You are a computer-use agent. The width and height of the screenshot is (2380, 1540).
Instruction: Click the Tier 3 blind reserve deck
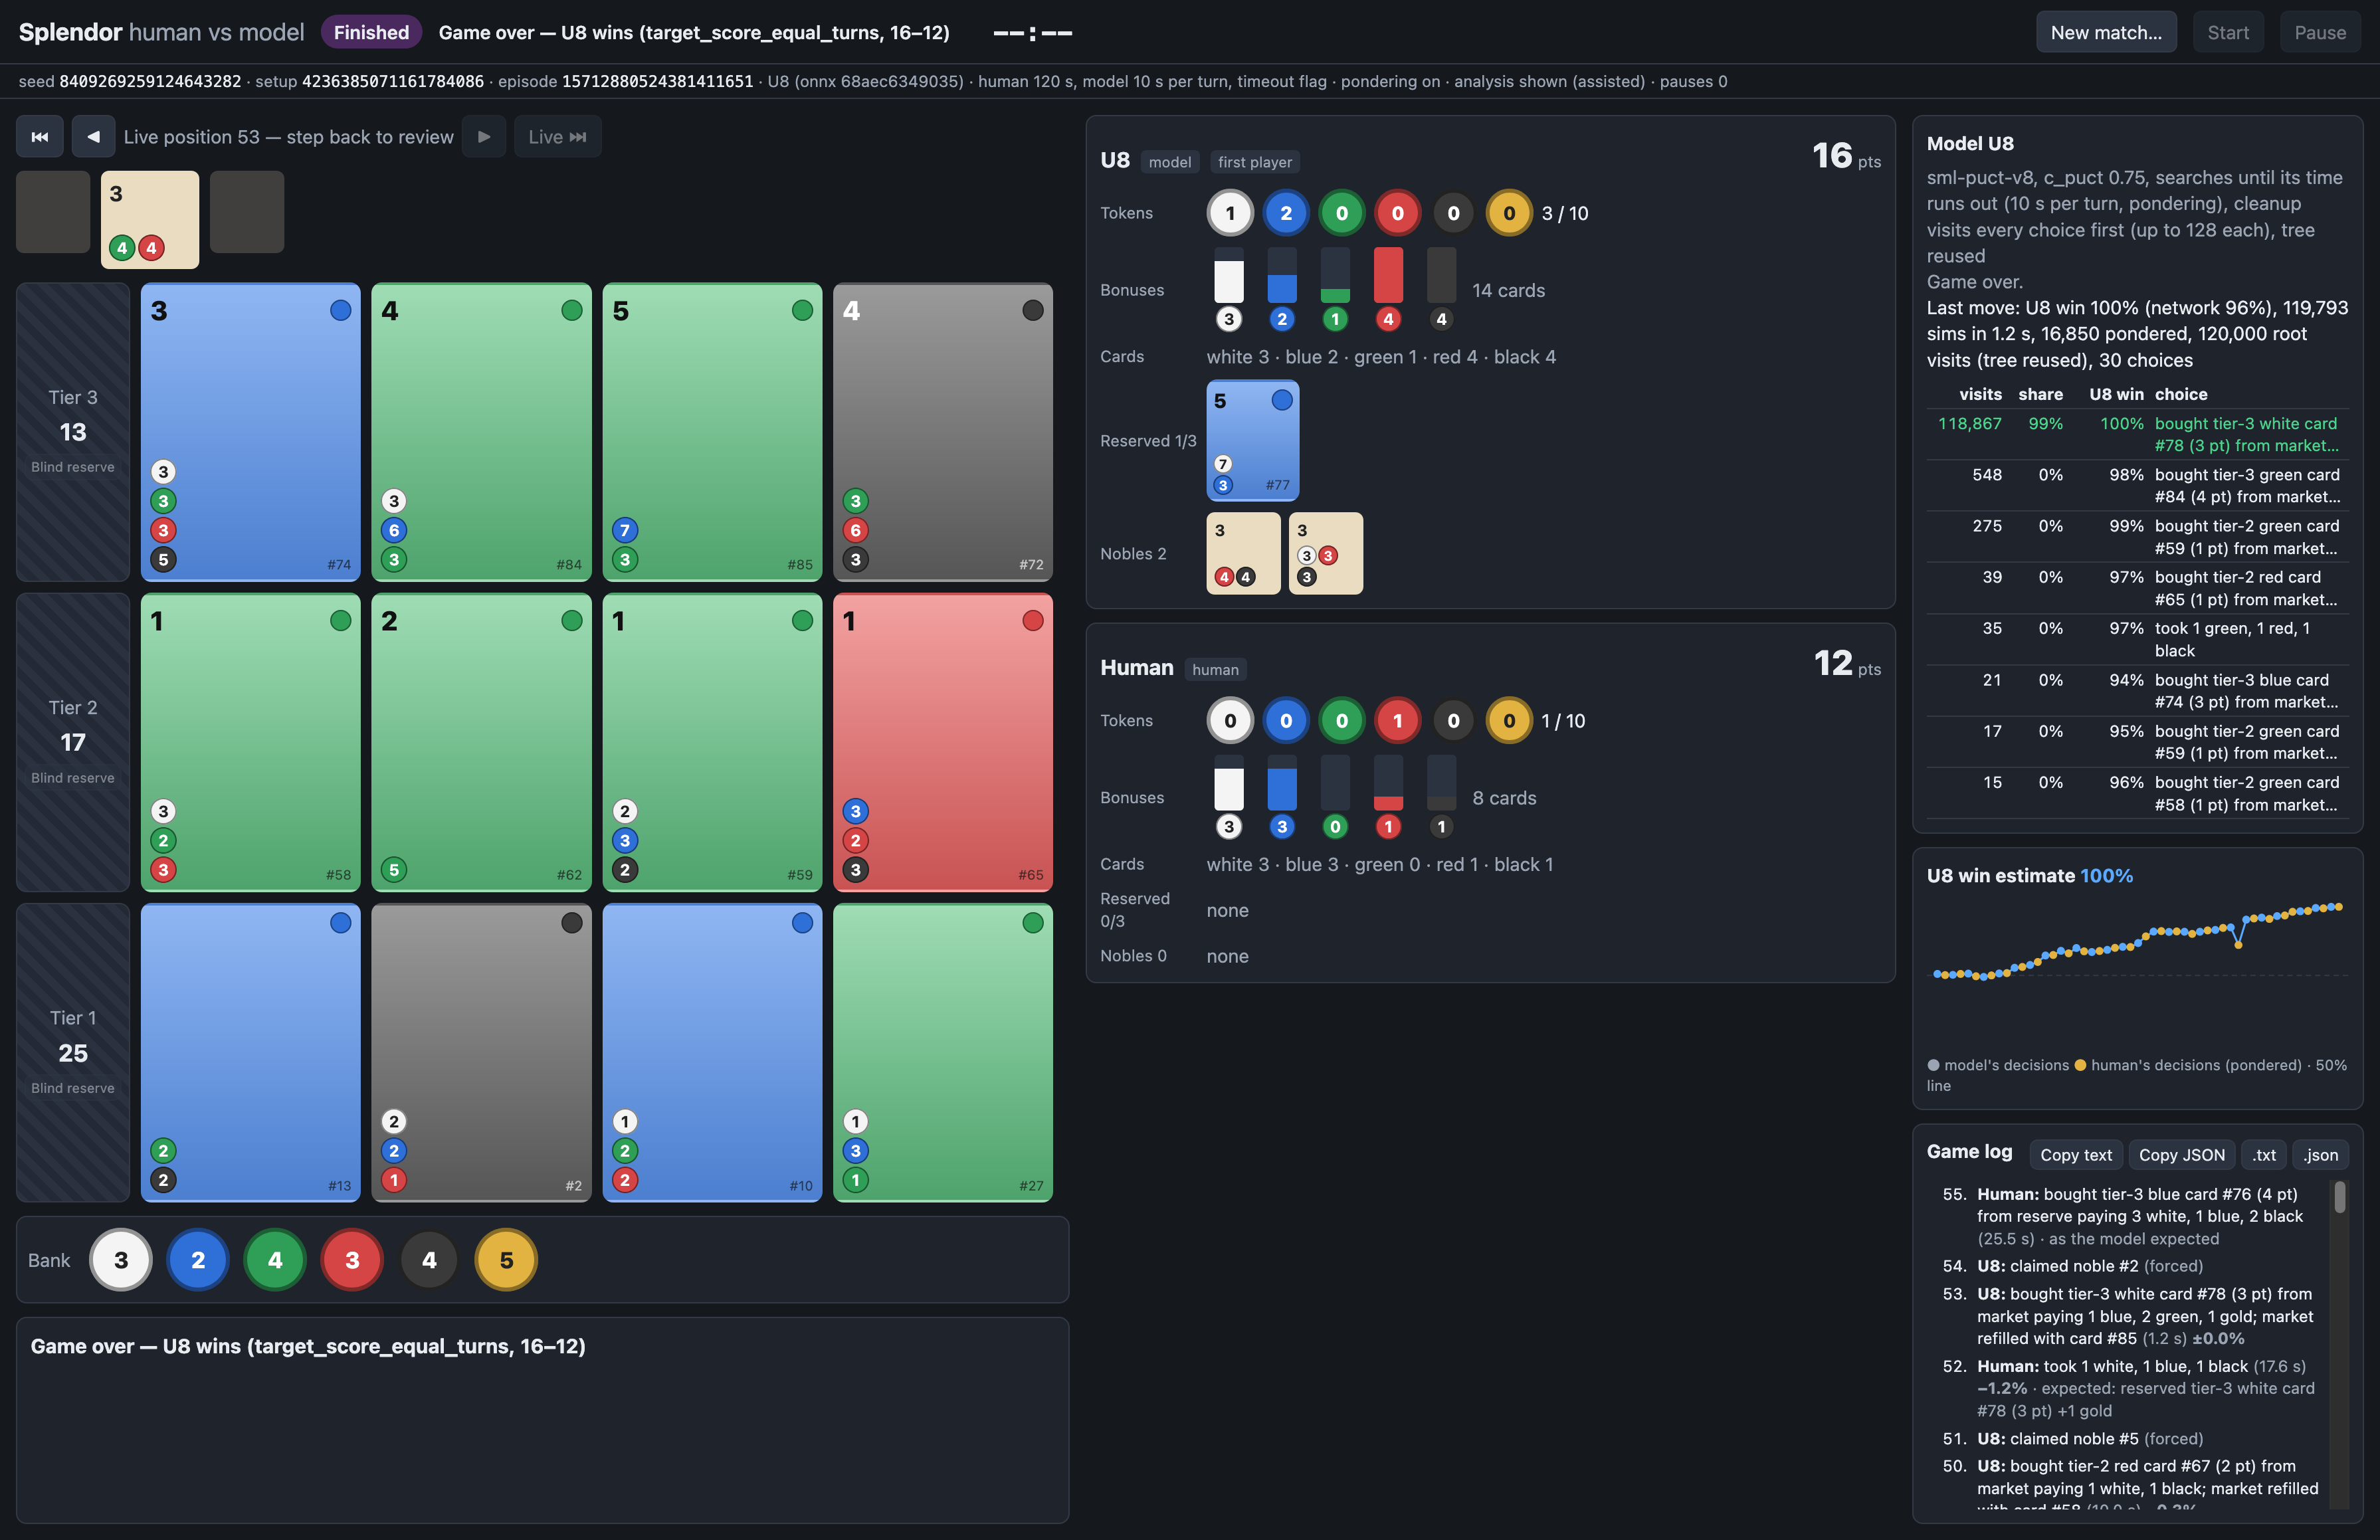pyautogui.click(x=73, y=432)
